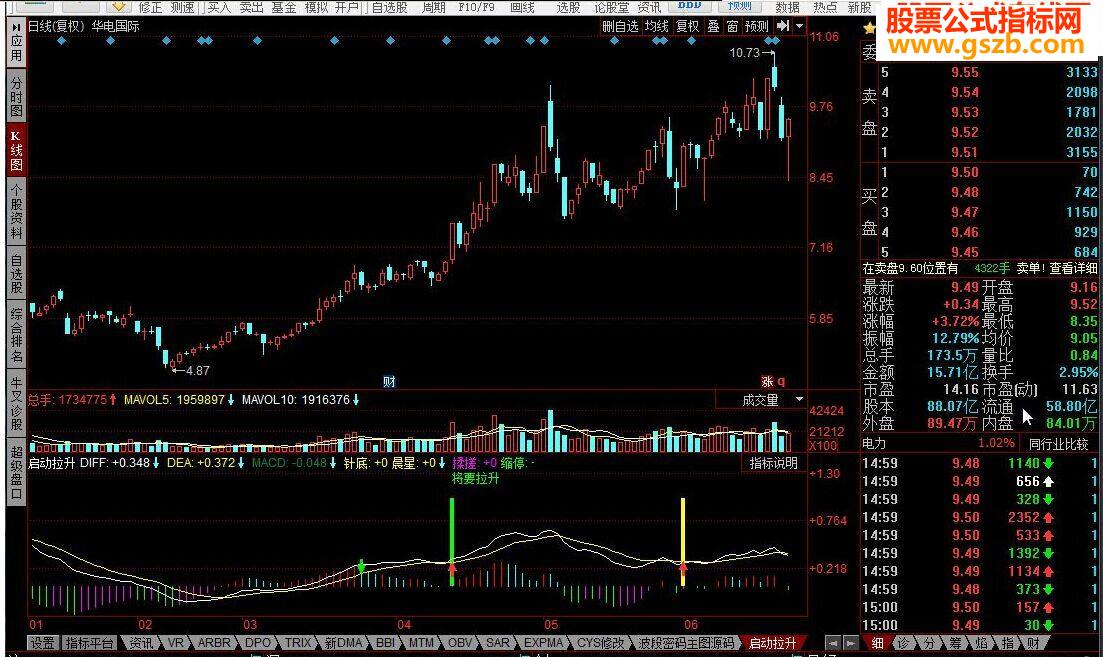
Task: Click the yellow down-arrow toolbar icon
Action: tap(119, 6)
